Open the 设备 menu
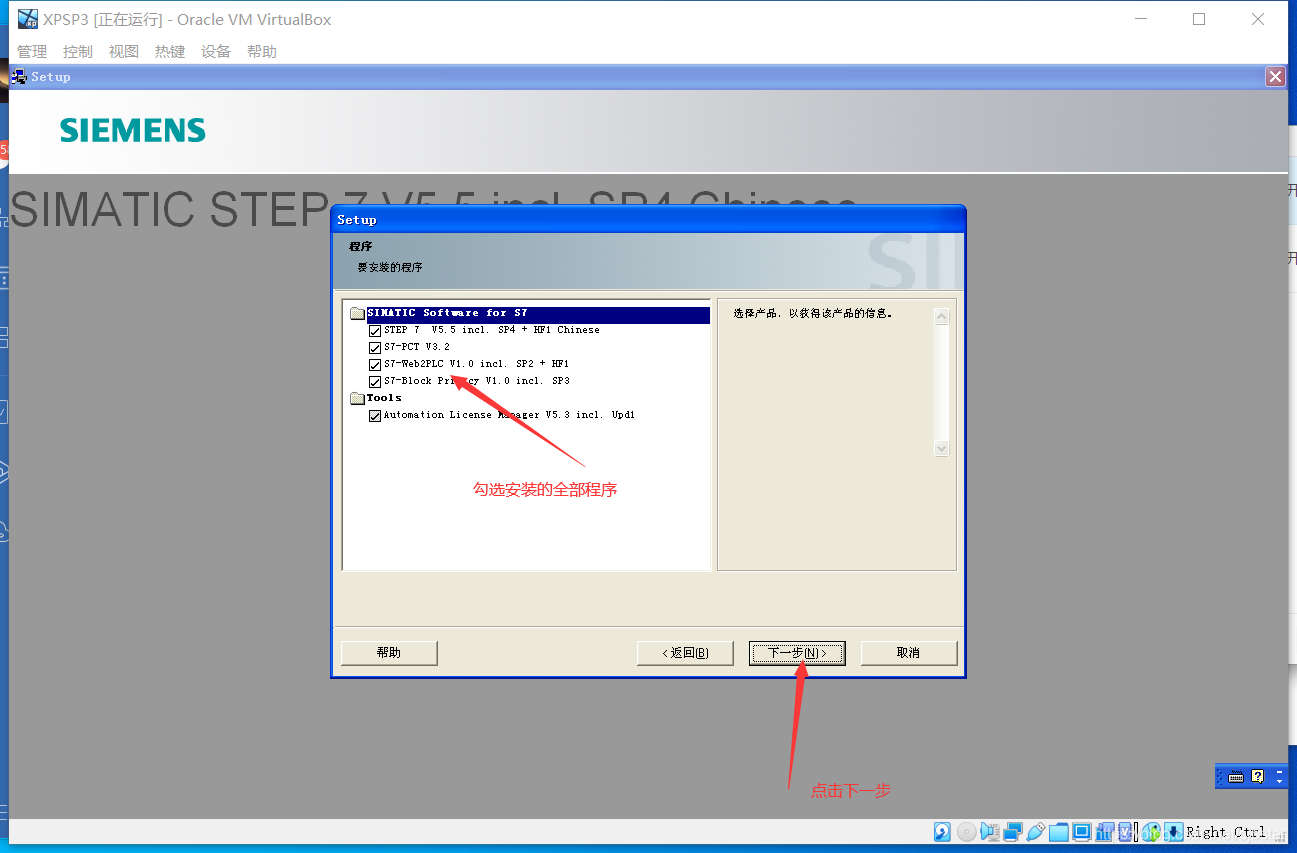 coord(216,52)
